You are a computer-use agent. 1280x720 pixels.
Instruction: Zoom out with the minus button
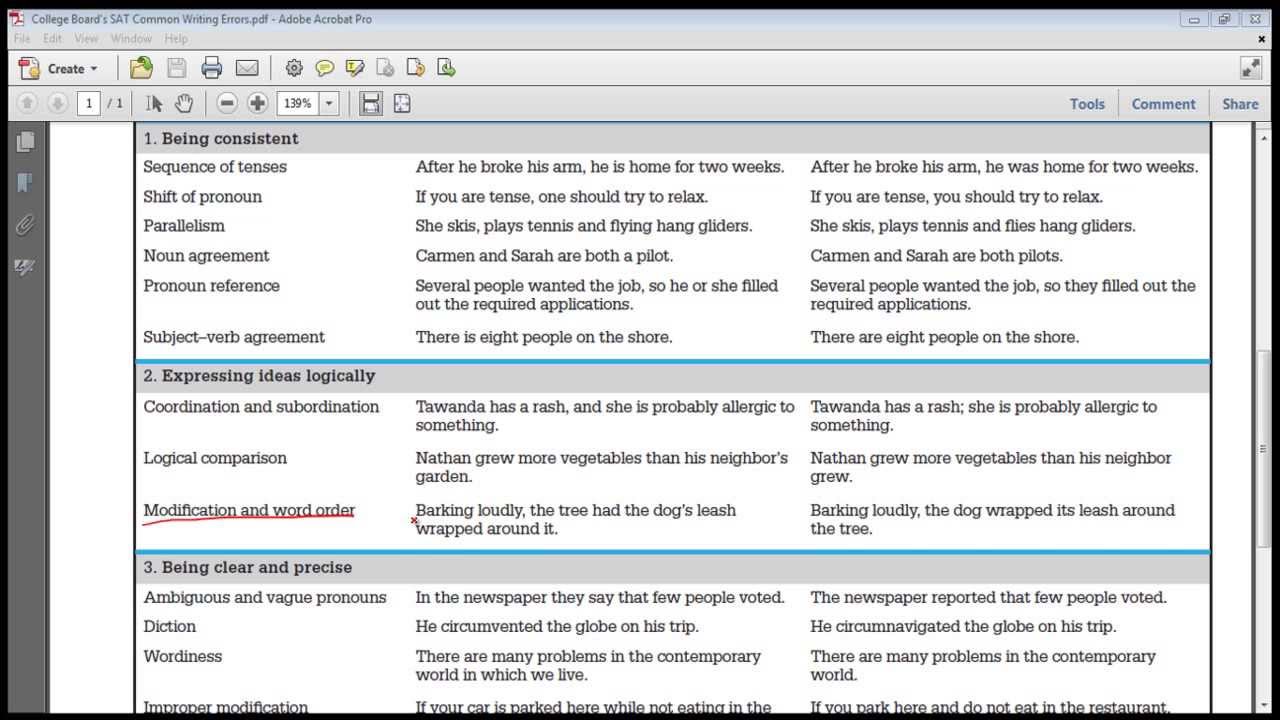(x=227, y=103)
